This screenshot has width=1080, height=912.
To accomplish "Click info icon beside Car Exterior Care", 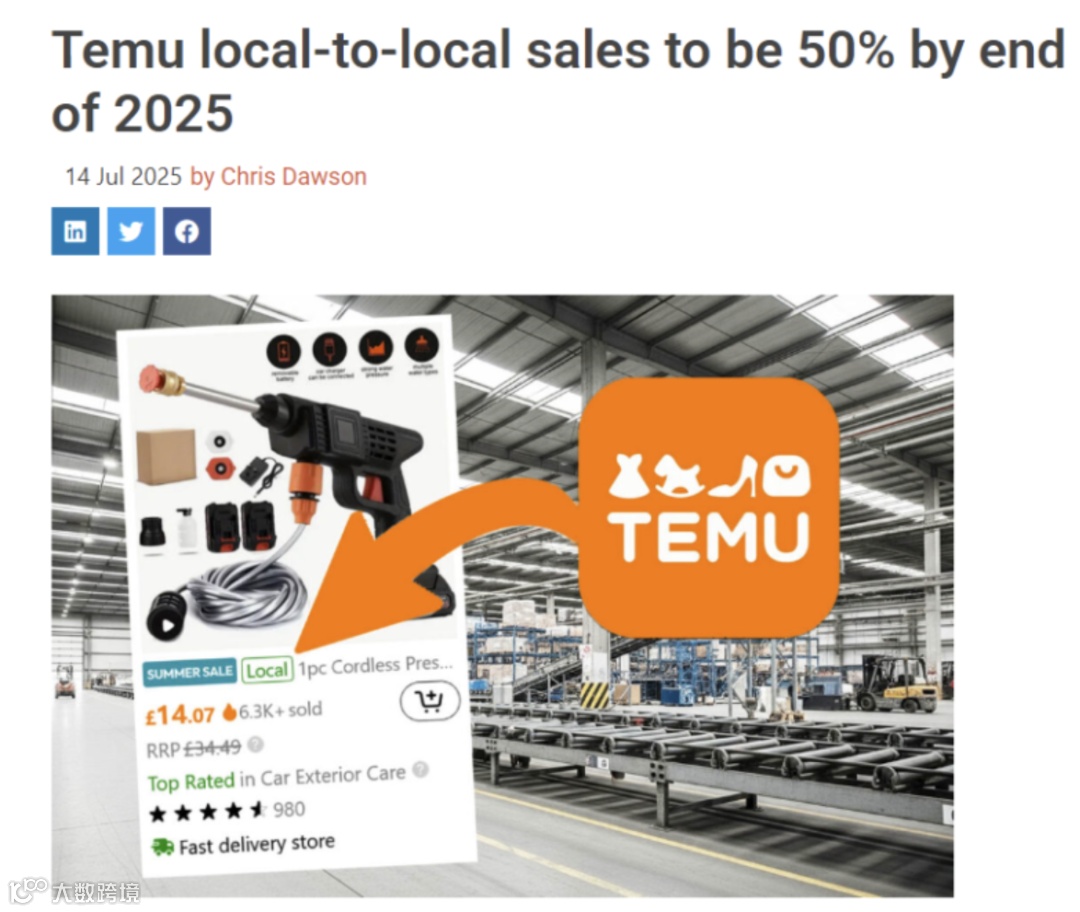I will (x=420, y=769).
